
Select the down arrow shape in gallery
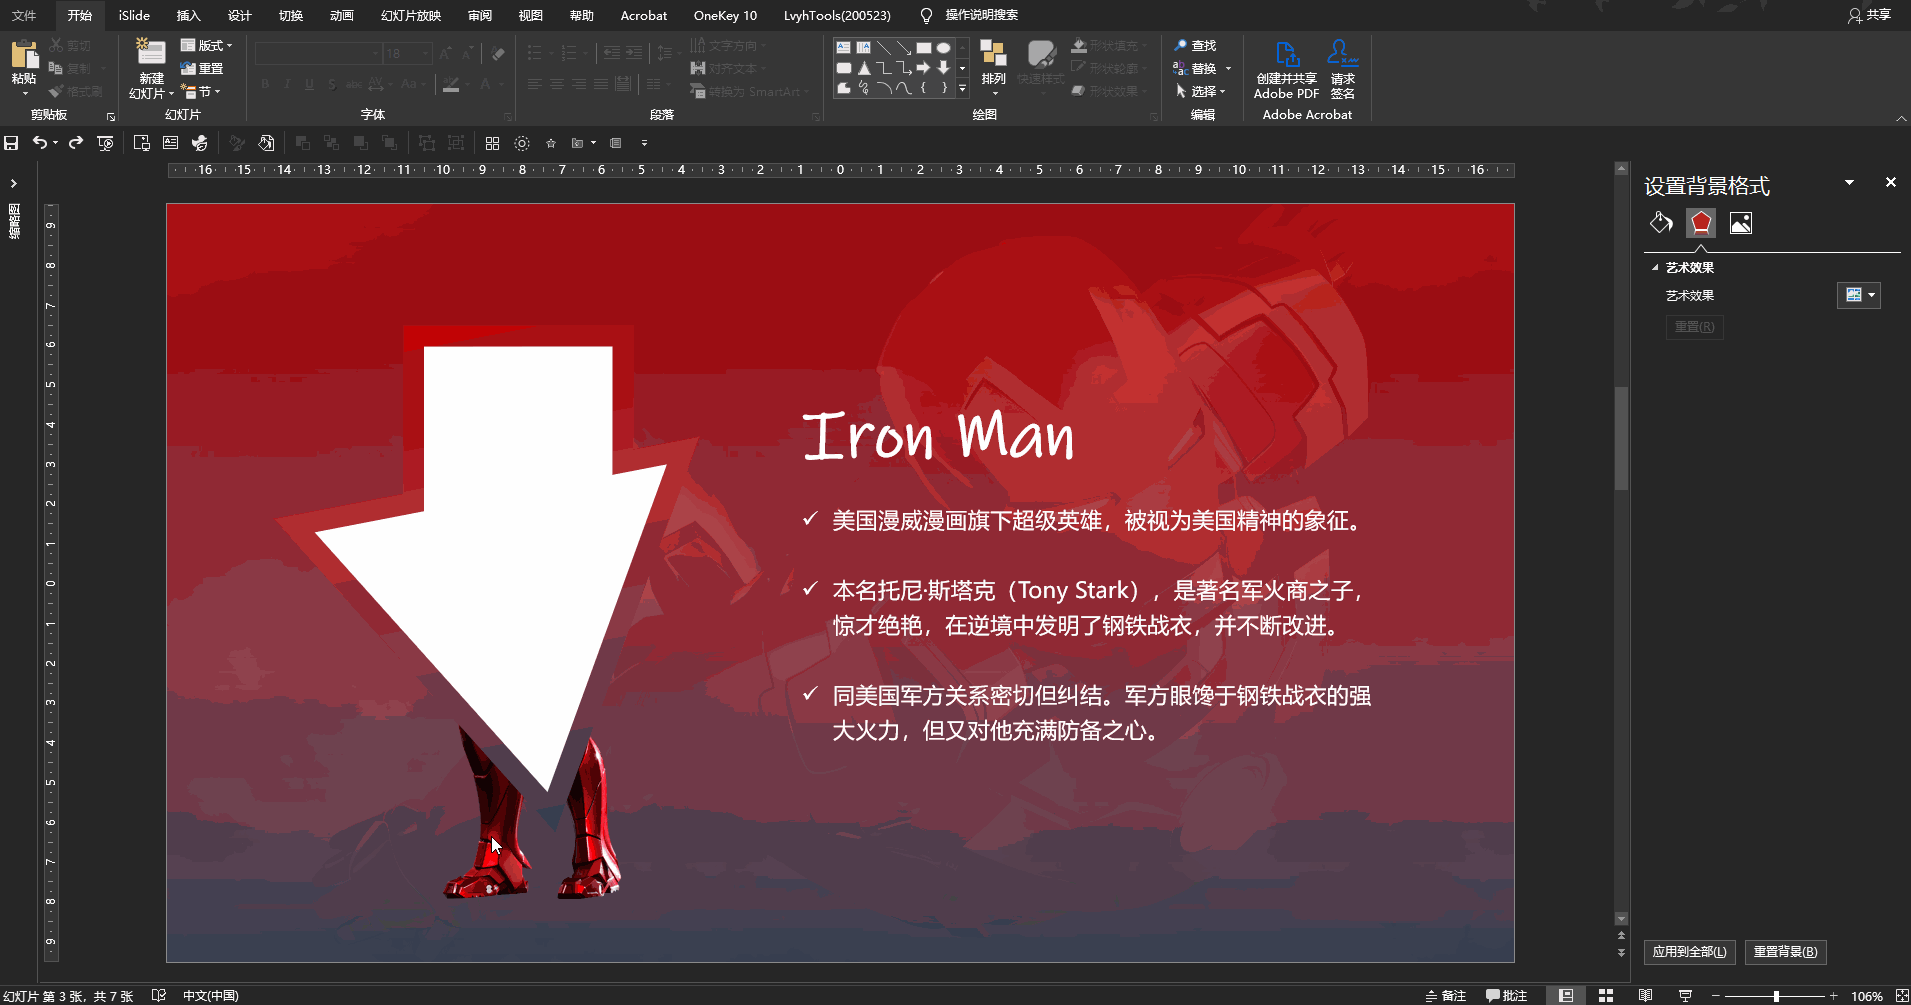pyautogui.click(x=943, y=67)
